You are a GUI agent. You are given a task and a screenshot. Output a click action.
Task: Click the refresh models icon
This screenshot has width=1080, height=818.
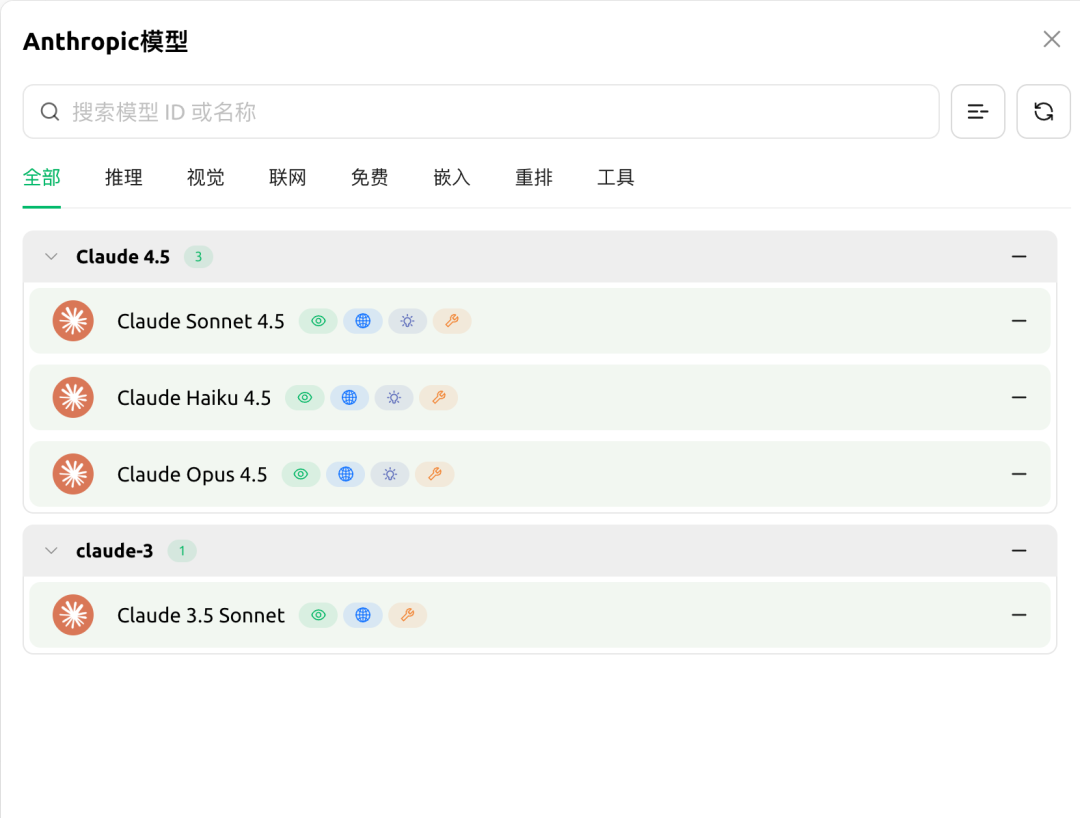click(x=1043, y=111)
